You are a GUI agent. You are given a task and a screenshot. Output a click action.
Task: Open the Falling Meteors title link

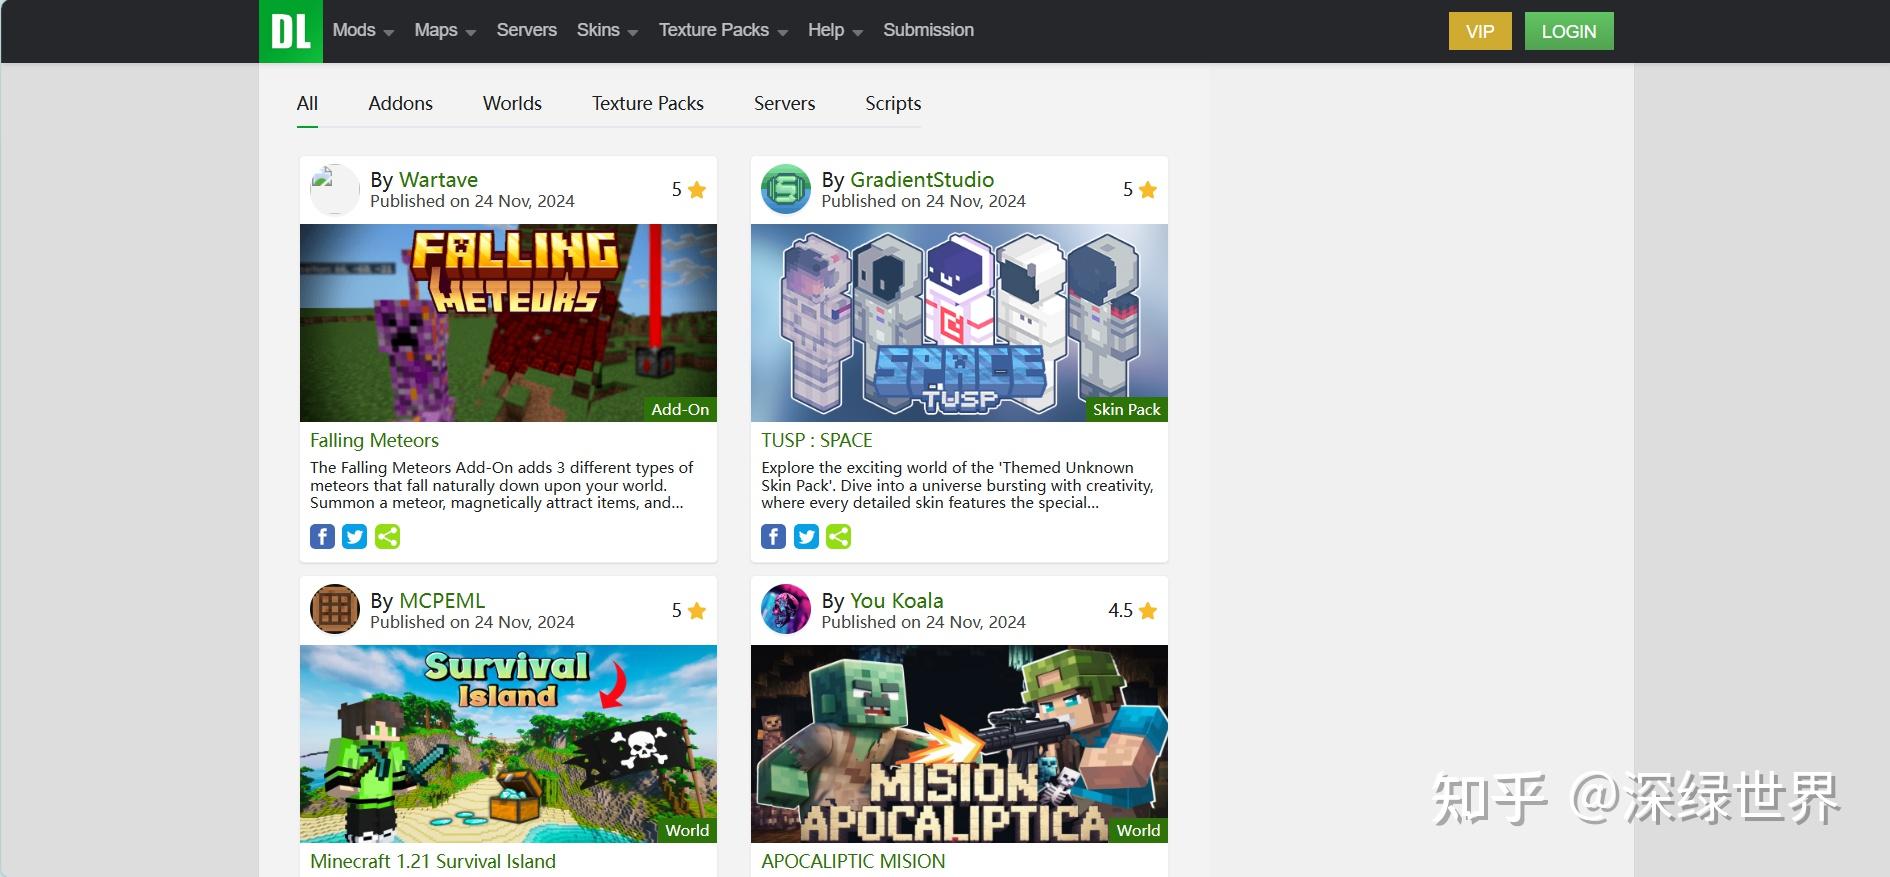(374, 440)
